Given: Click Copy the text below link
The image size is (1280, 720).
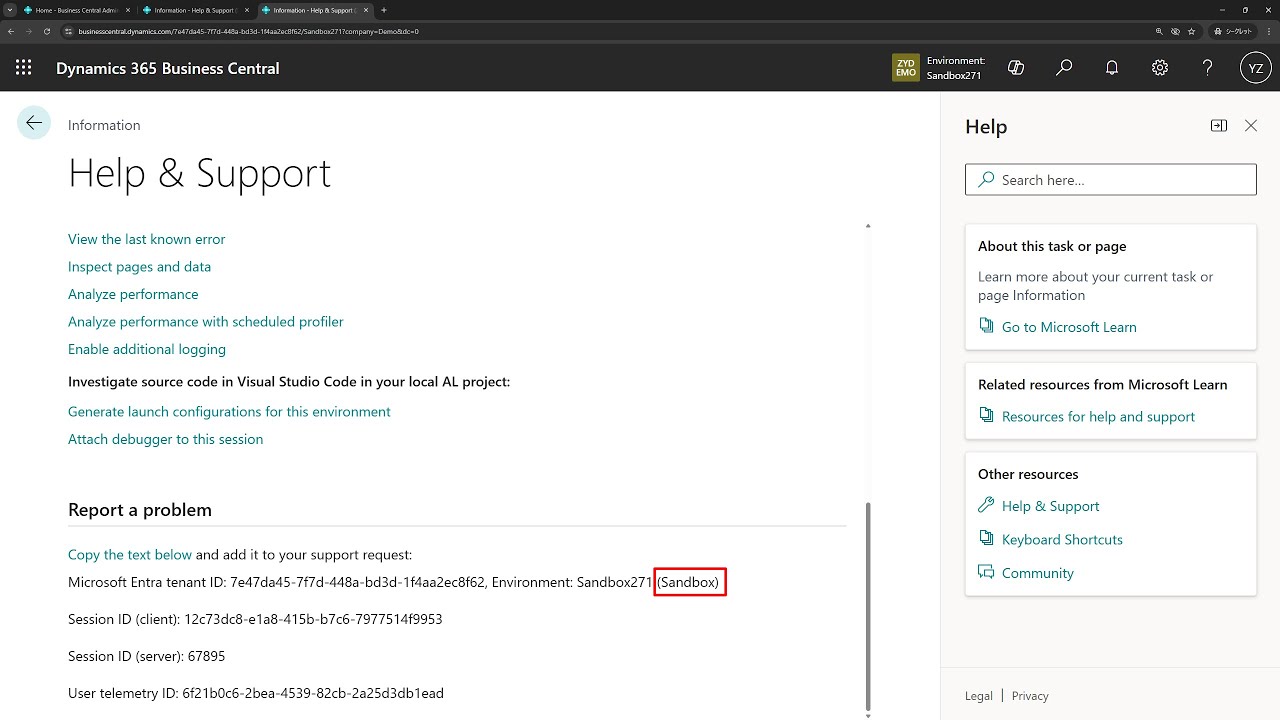Looking at the screenshot, I should pyautogui.click(x=130, y=555).
